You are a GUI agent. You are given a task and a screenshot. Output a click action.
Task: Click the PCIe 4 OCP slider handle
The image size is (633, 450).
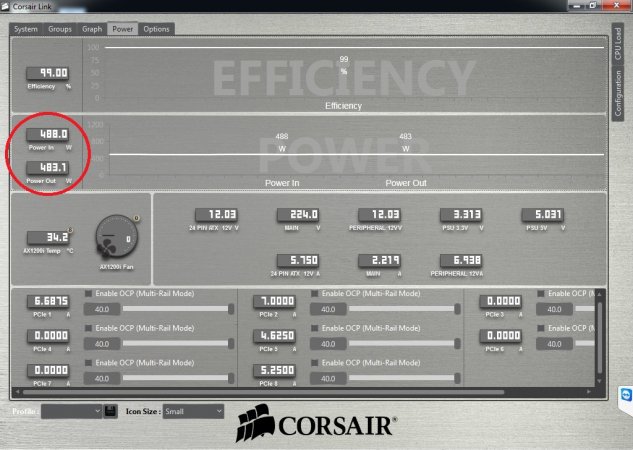(x=231, y=343)
